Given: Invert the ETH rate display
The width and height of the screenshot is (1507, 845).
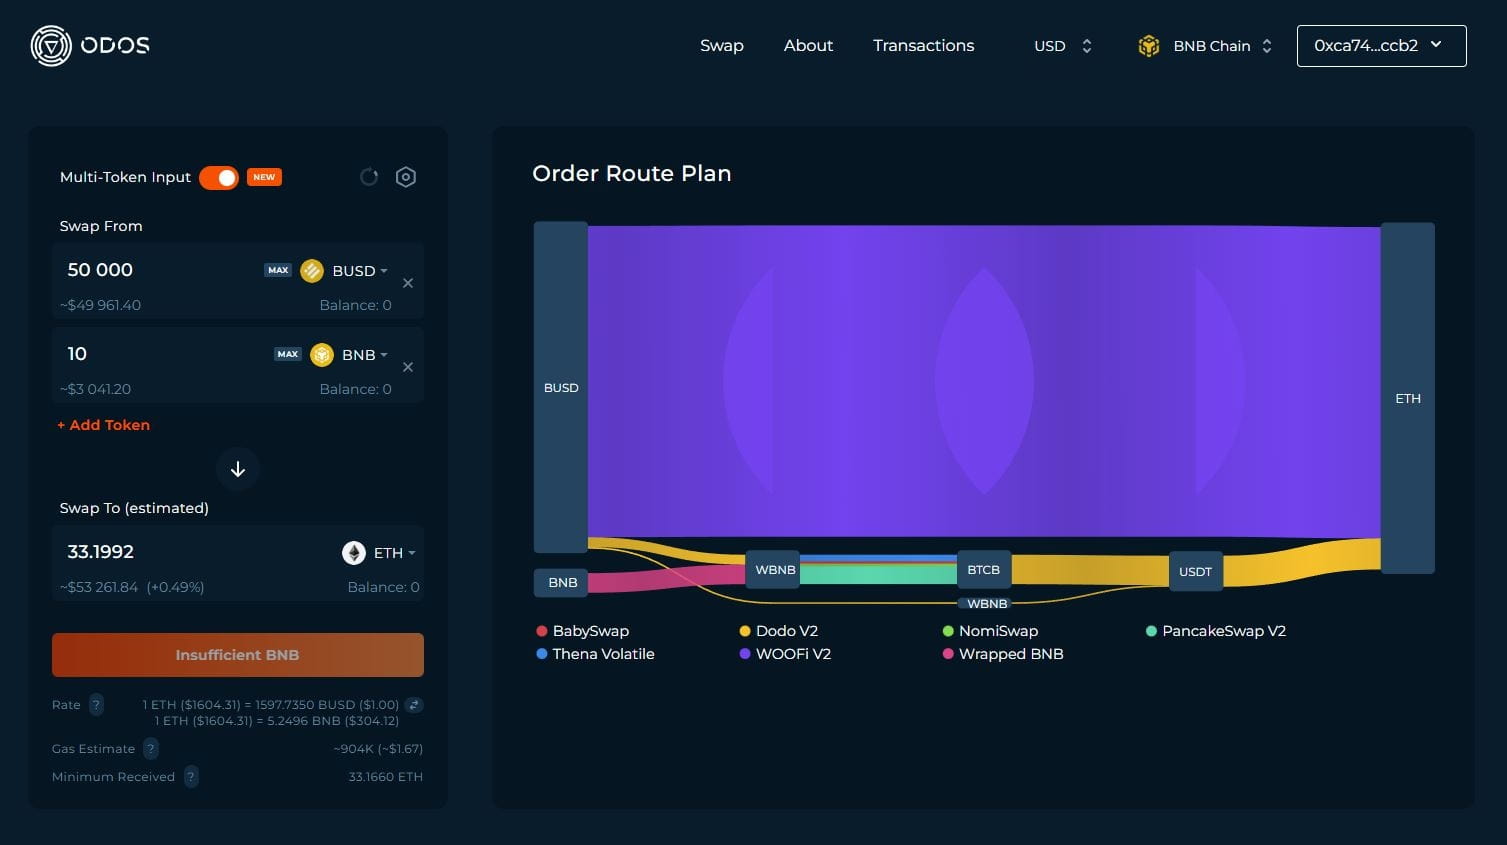Looking at the screenshot, I should point(414,704).
